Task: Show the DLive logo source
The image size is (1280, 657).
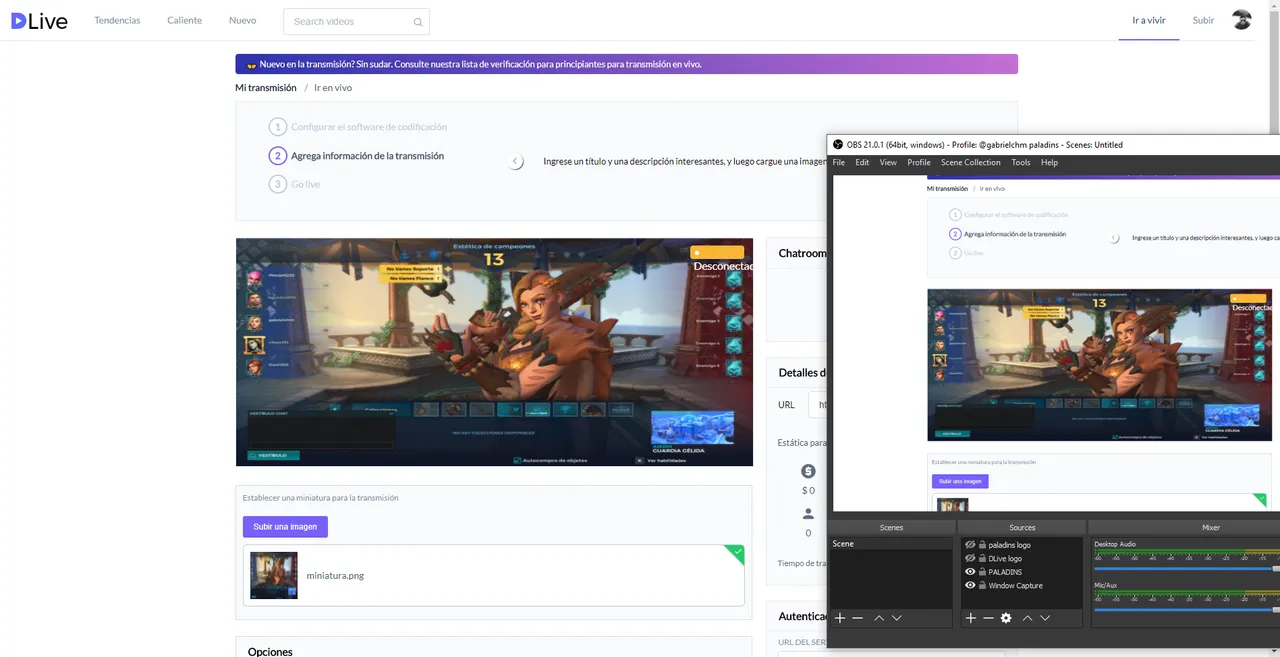Action: pyautogui.click(x=970, y=558)
